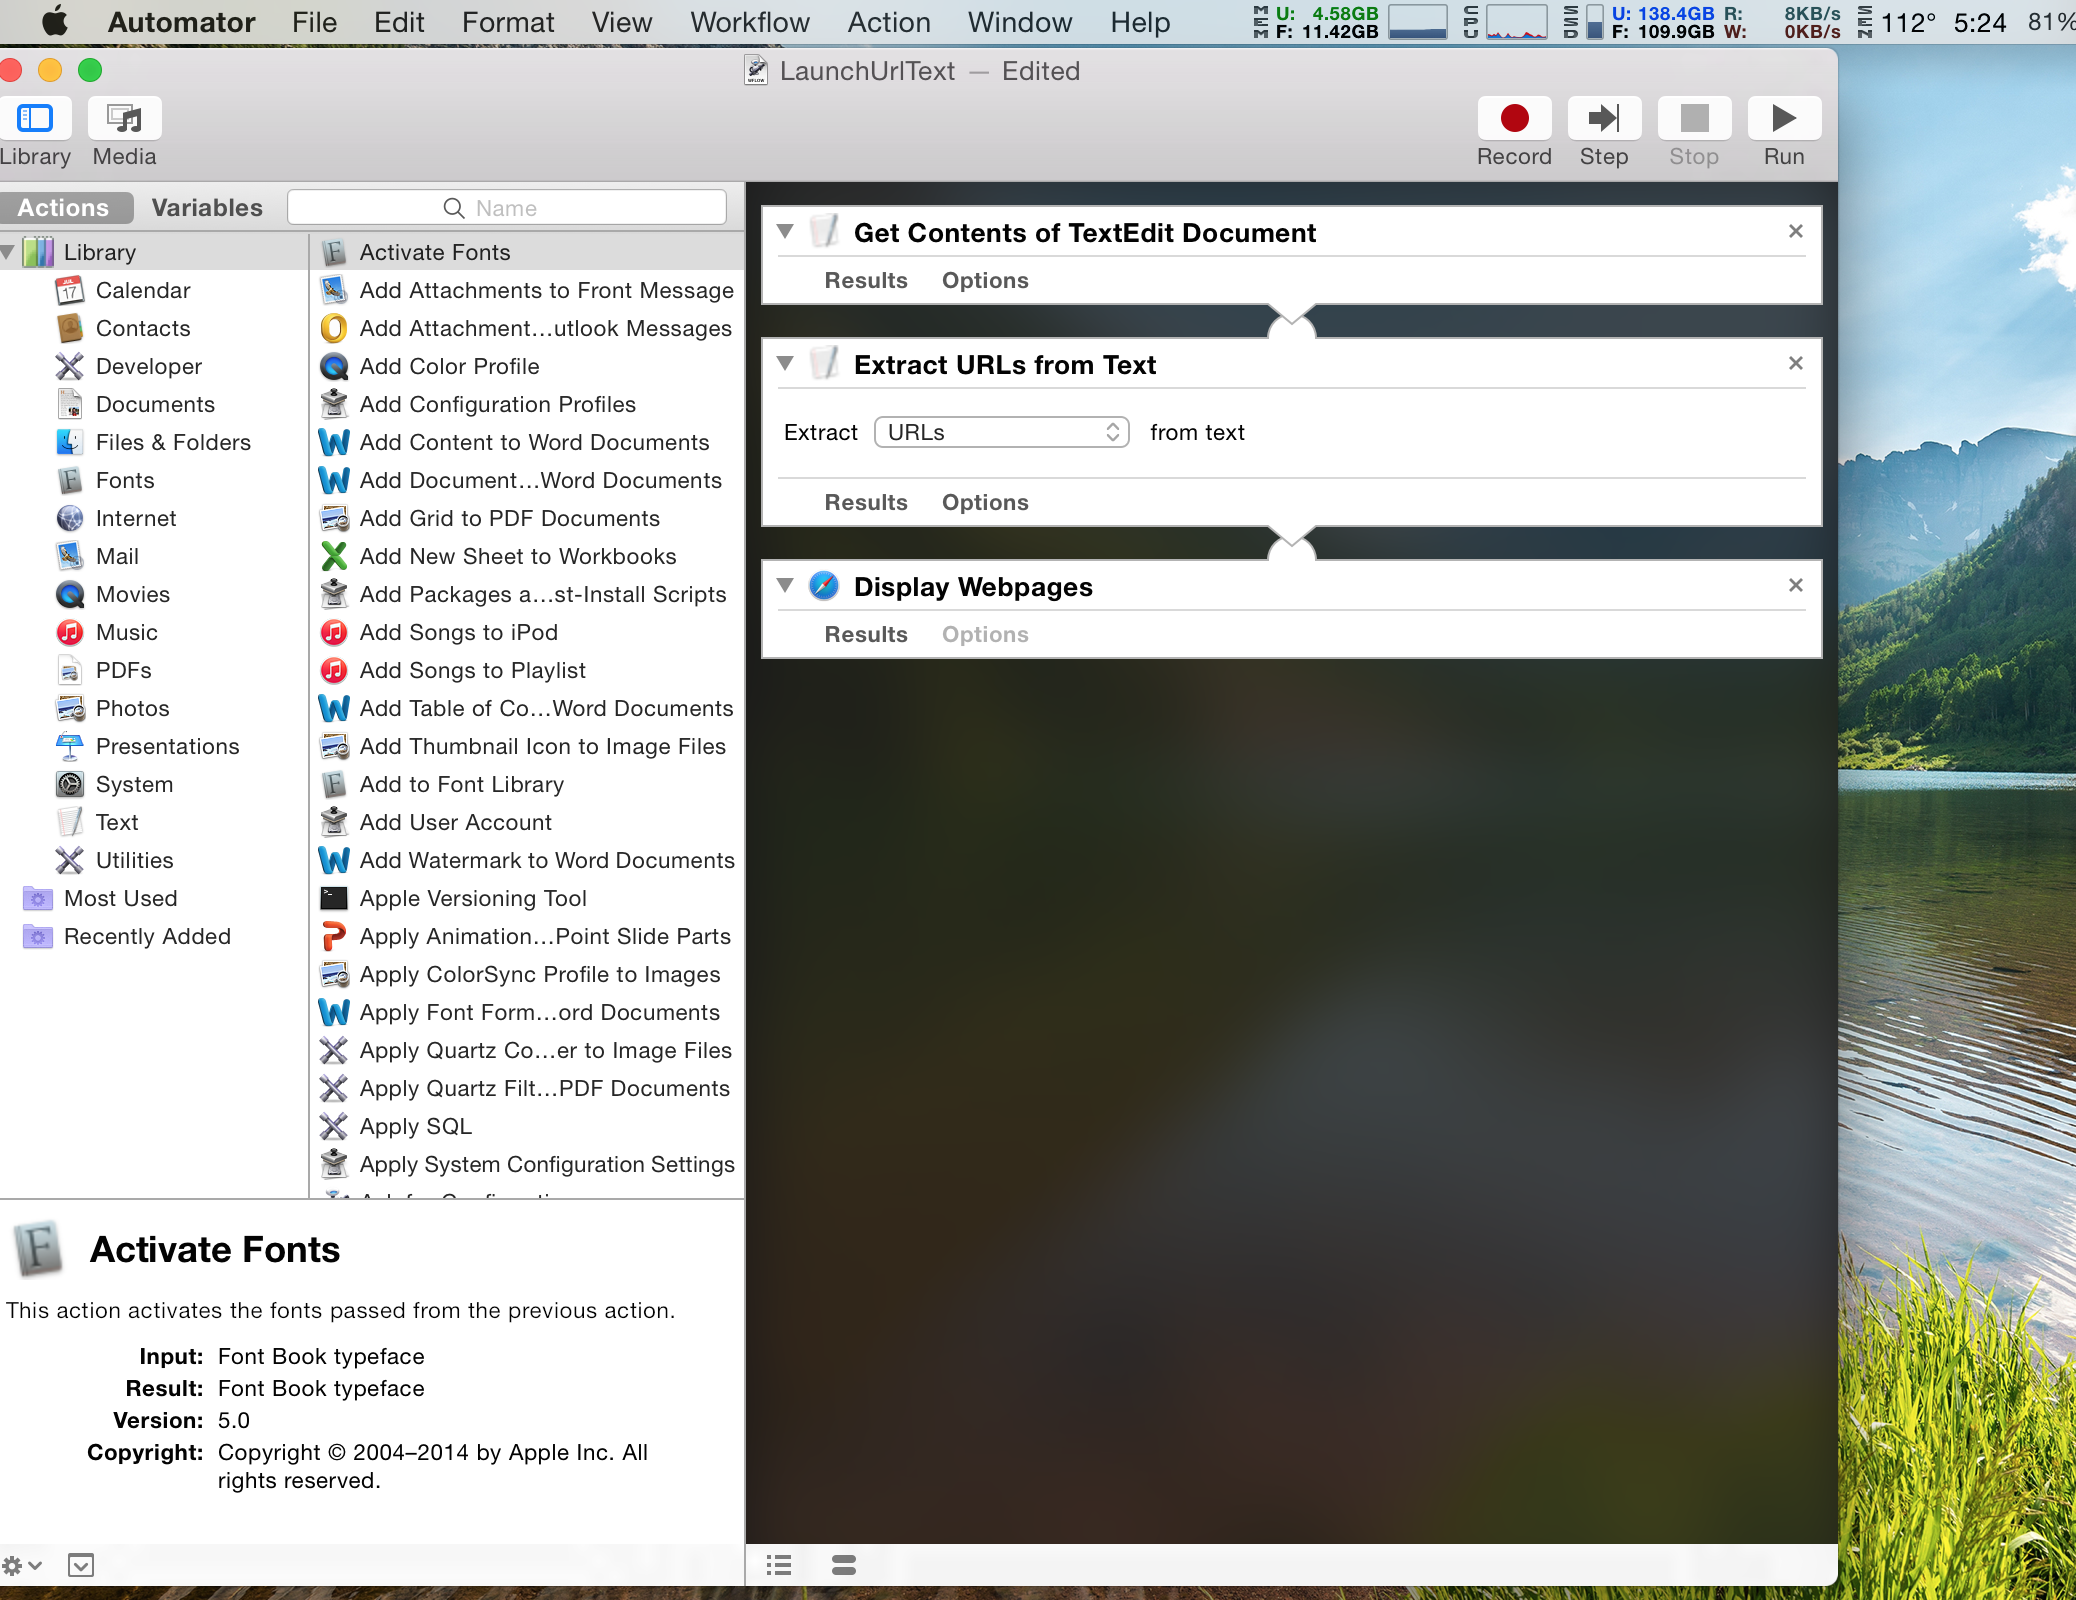Click the Apple menu icon

pos(54,21)
